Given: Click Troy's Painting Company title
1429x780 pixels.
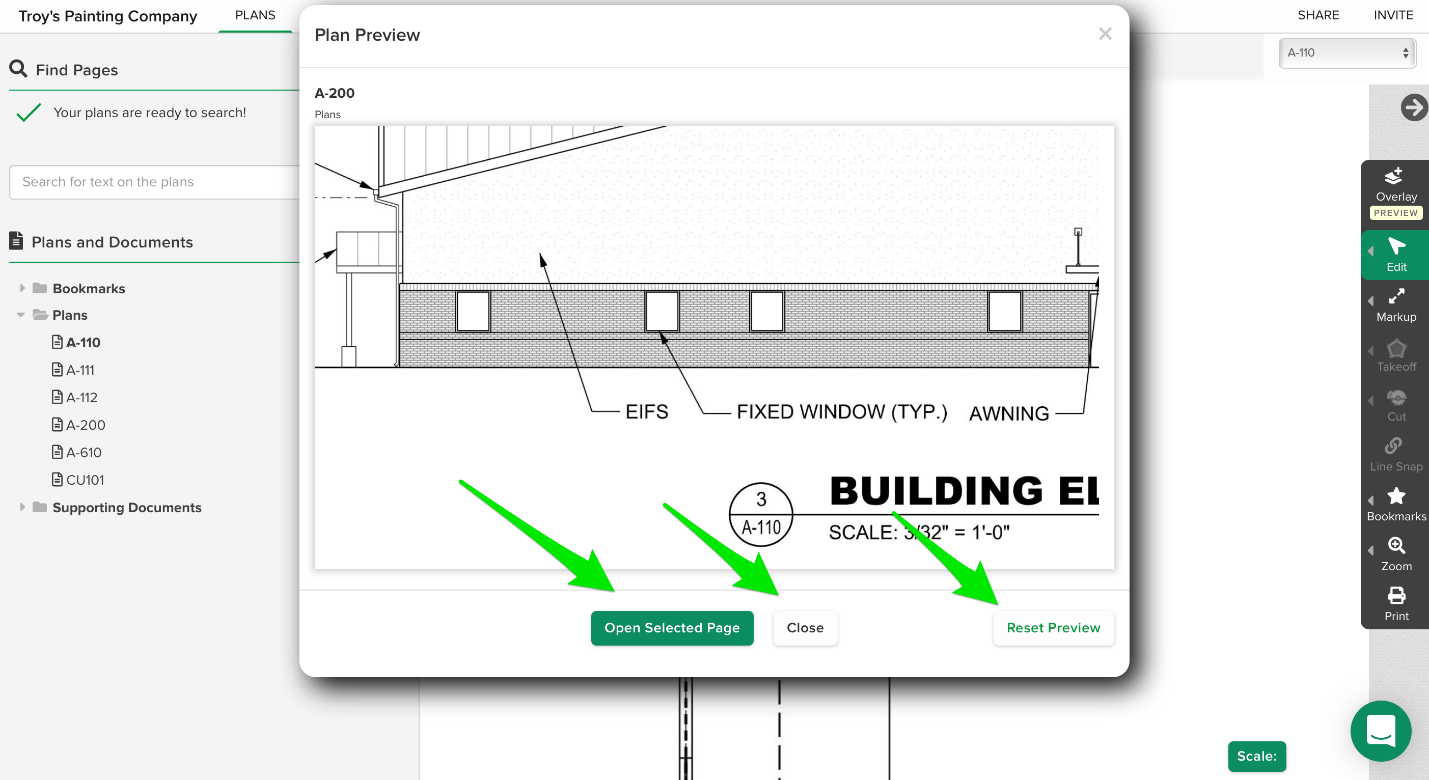Looking at the screenshot, I should 108,16.
